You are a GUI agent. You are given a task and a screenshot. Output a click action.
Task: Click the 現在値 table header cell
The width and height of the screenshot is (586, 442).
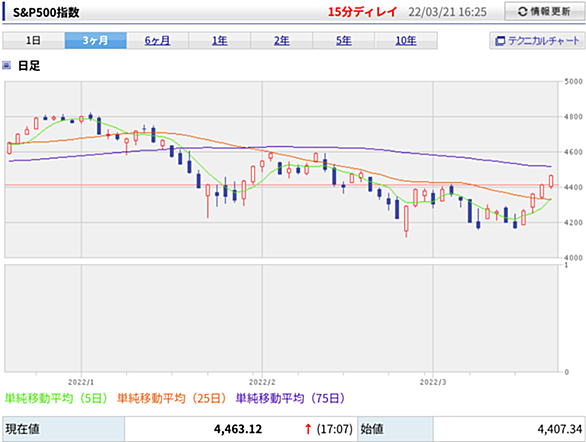click(64, 429)
